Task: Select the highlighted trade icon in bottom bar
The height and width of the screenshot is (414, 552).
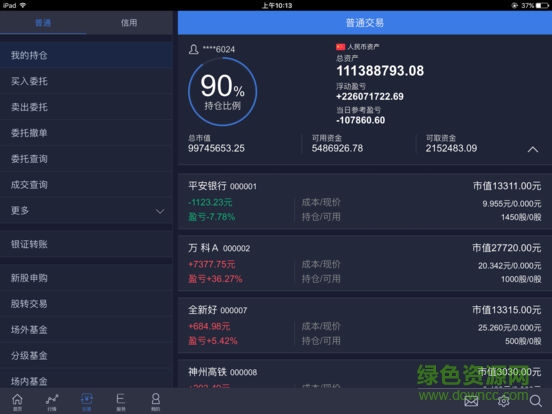Action: tap(87, 402)
